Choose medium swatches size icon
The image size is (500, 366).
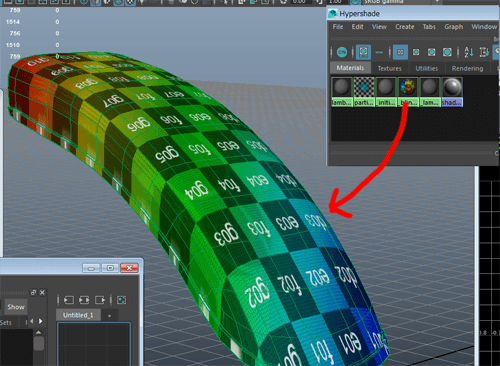pyautogui.click(x=416, y=52)
